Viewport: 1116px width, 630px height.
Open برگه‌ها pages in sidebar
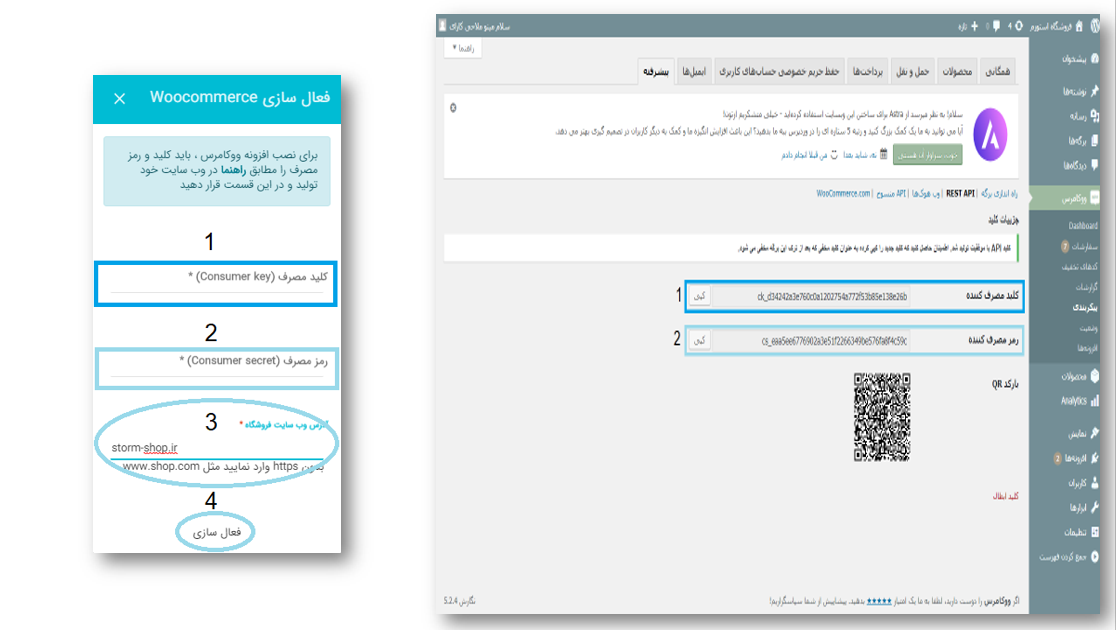click(1082, 141)
